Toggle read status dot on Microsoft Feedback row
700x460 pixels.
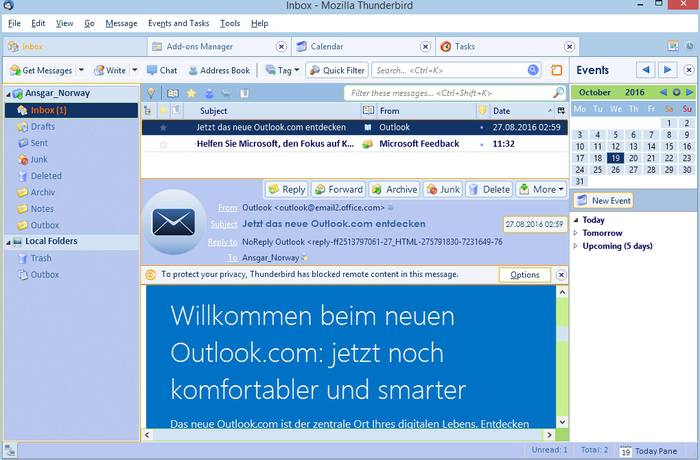[x=481, y=144]
